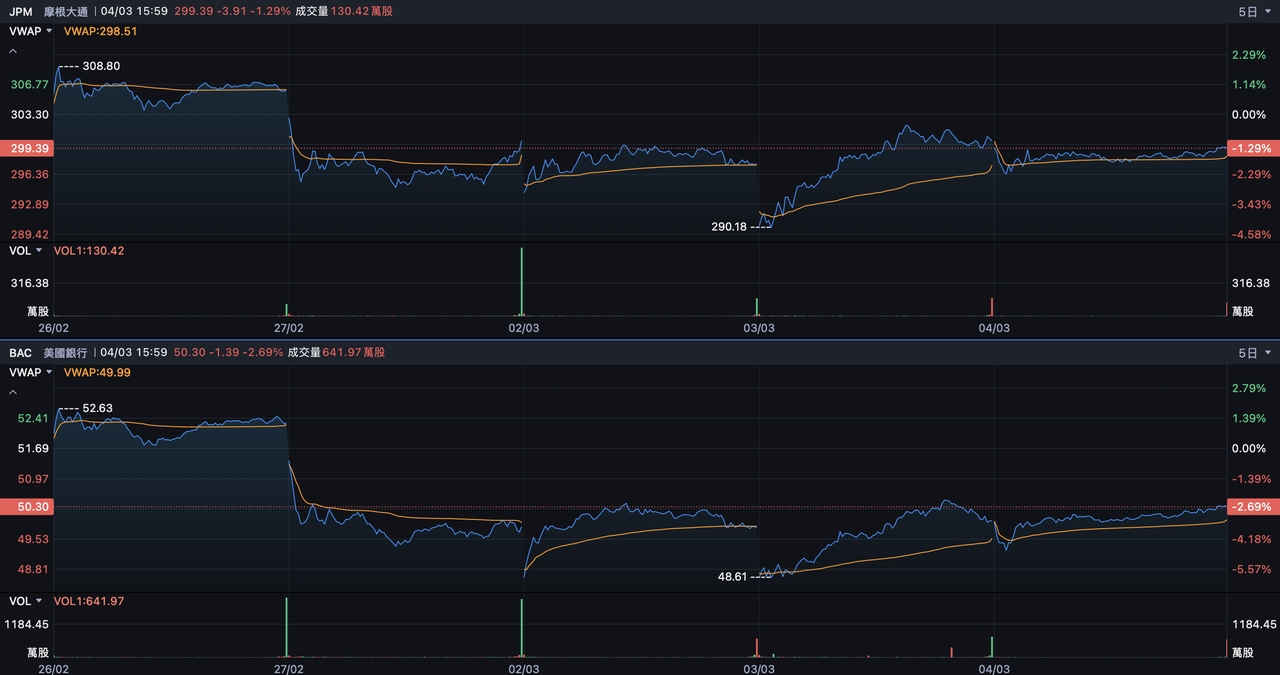
Task: Open the VWAP indicator dropdown on BAC chart
Action: tap(30, 372)
